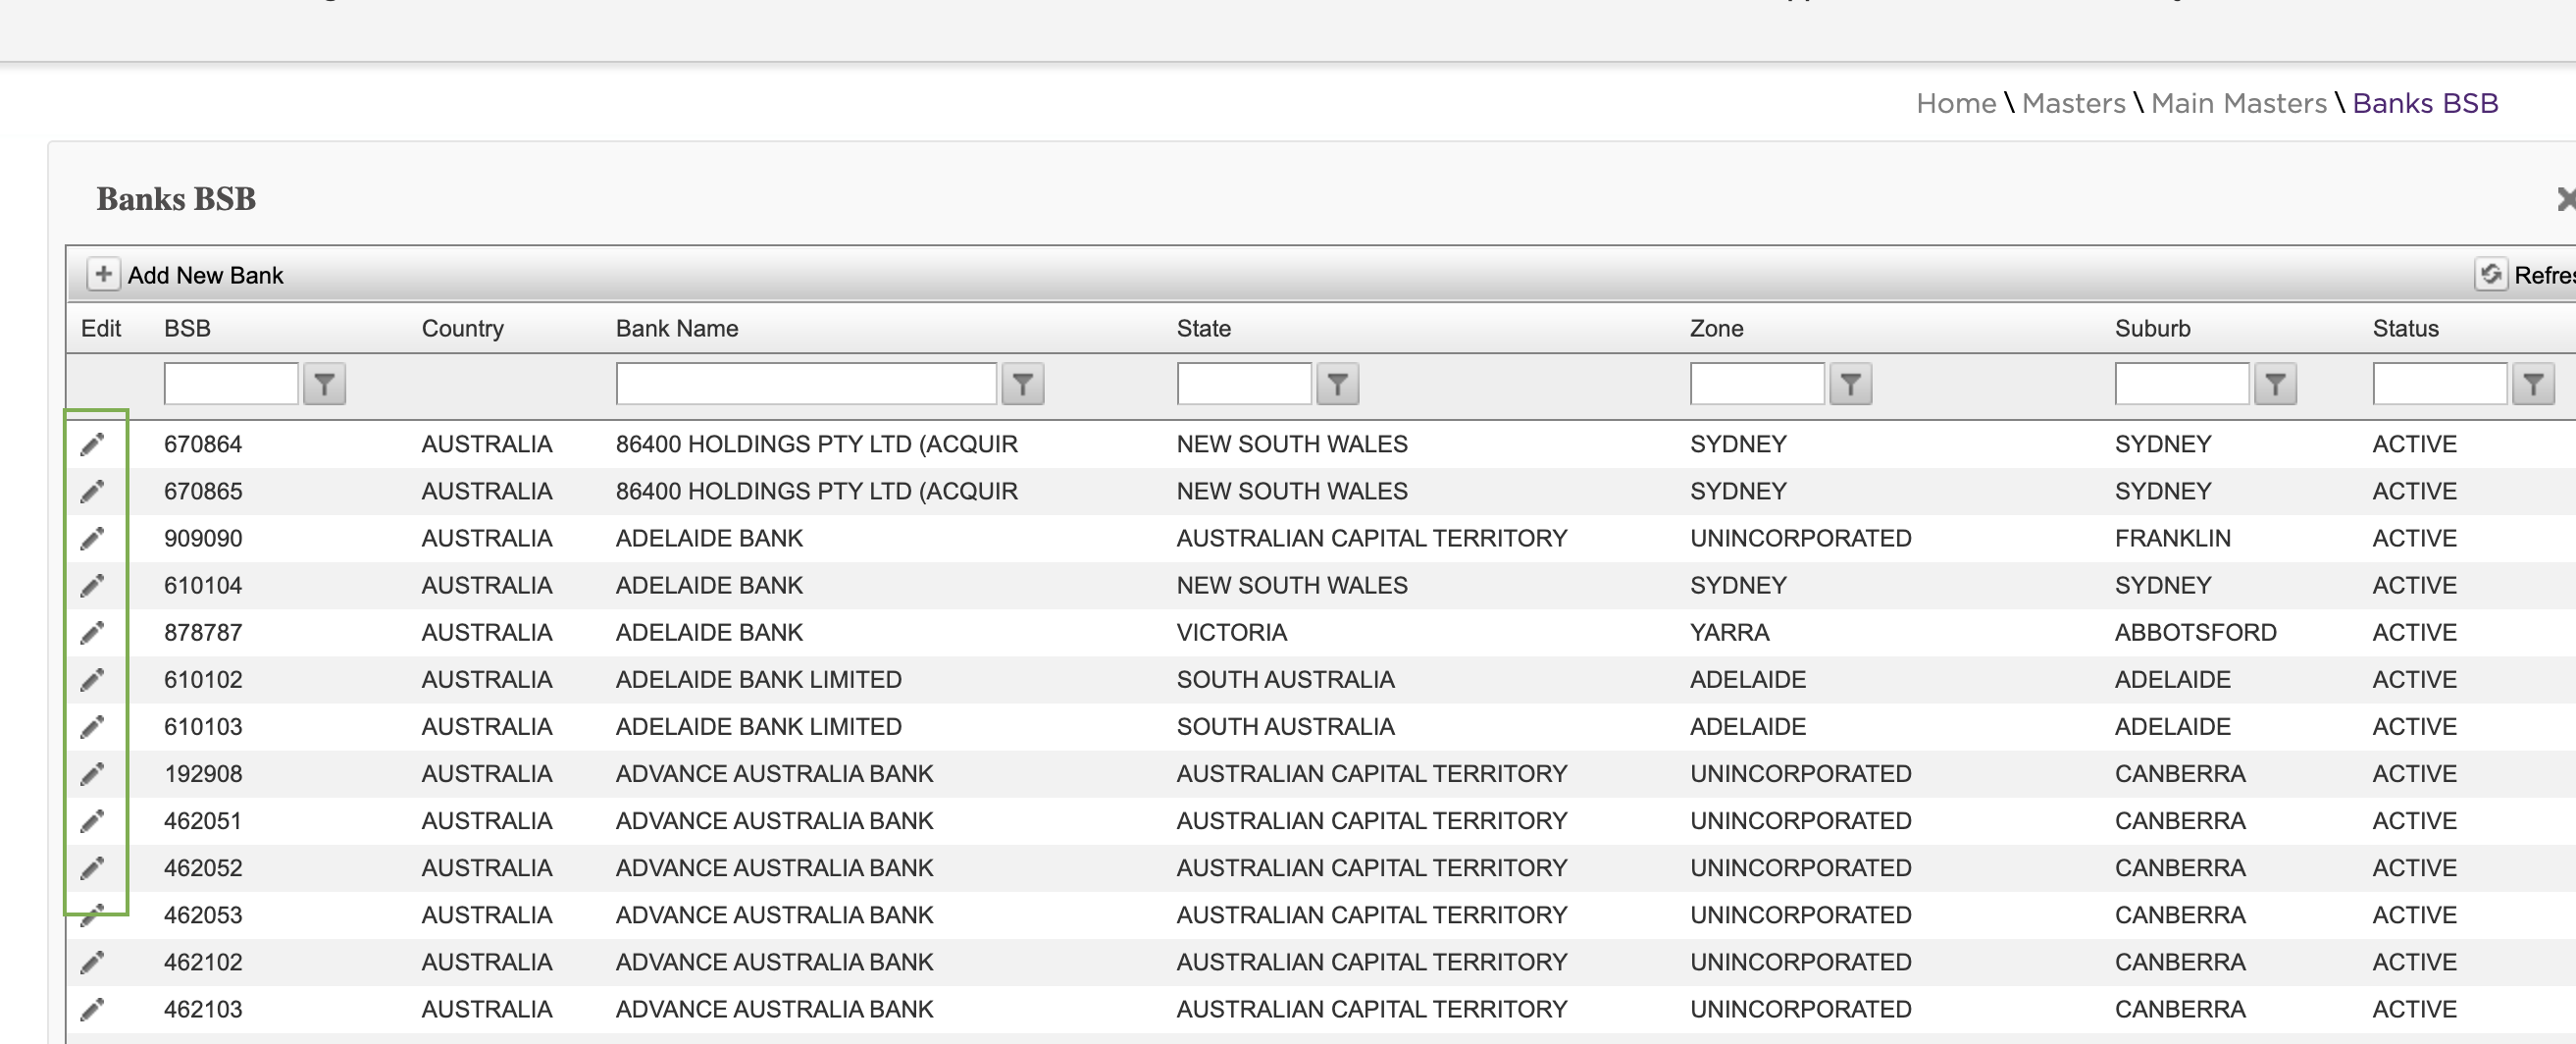This screenshot has height=1044, width=2576.
Task: Sort by the Country column header
Action: 462,328
